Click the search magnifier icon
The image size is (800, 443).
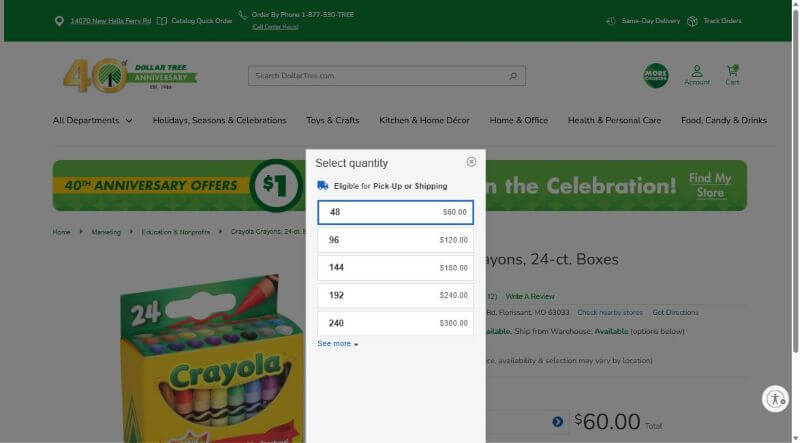coord(513,76)
